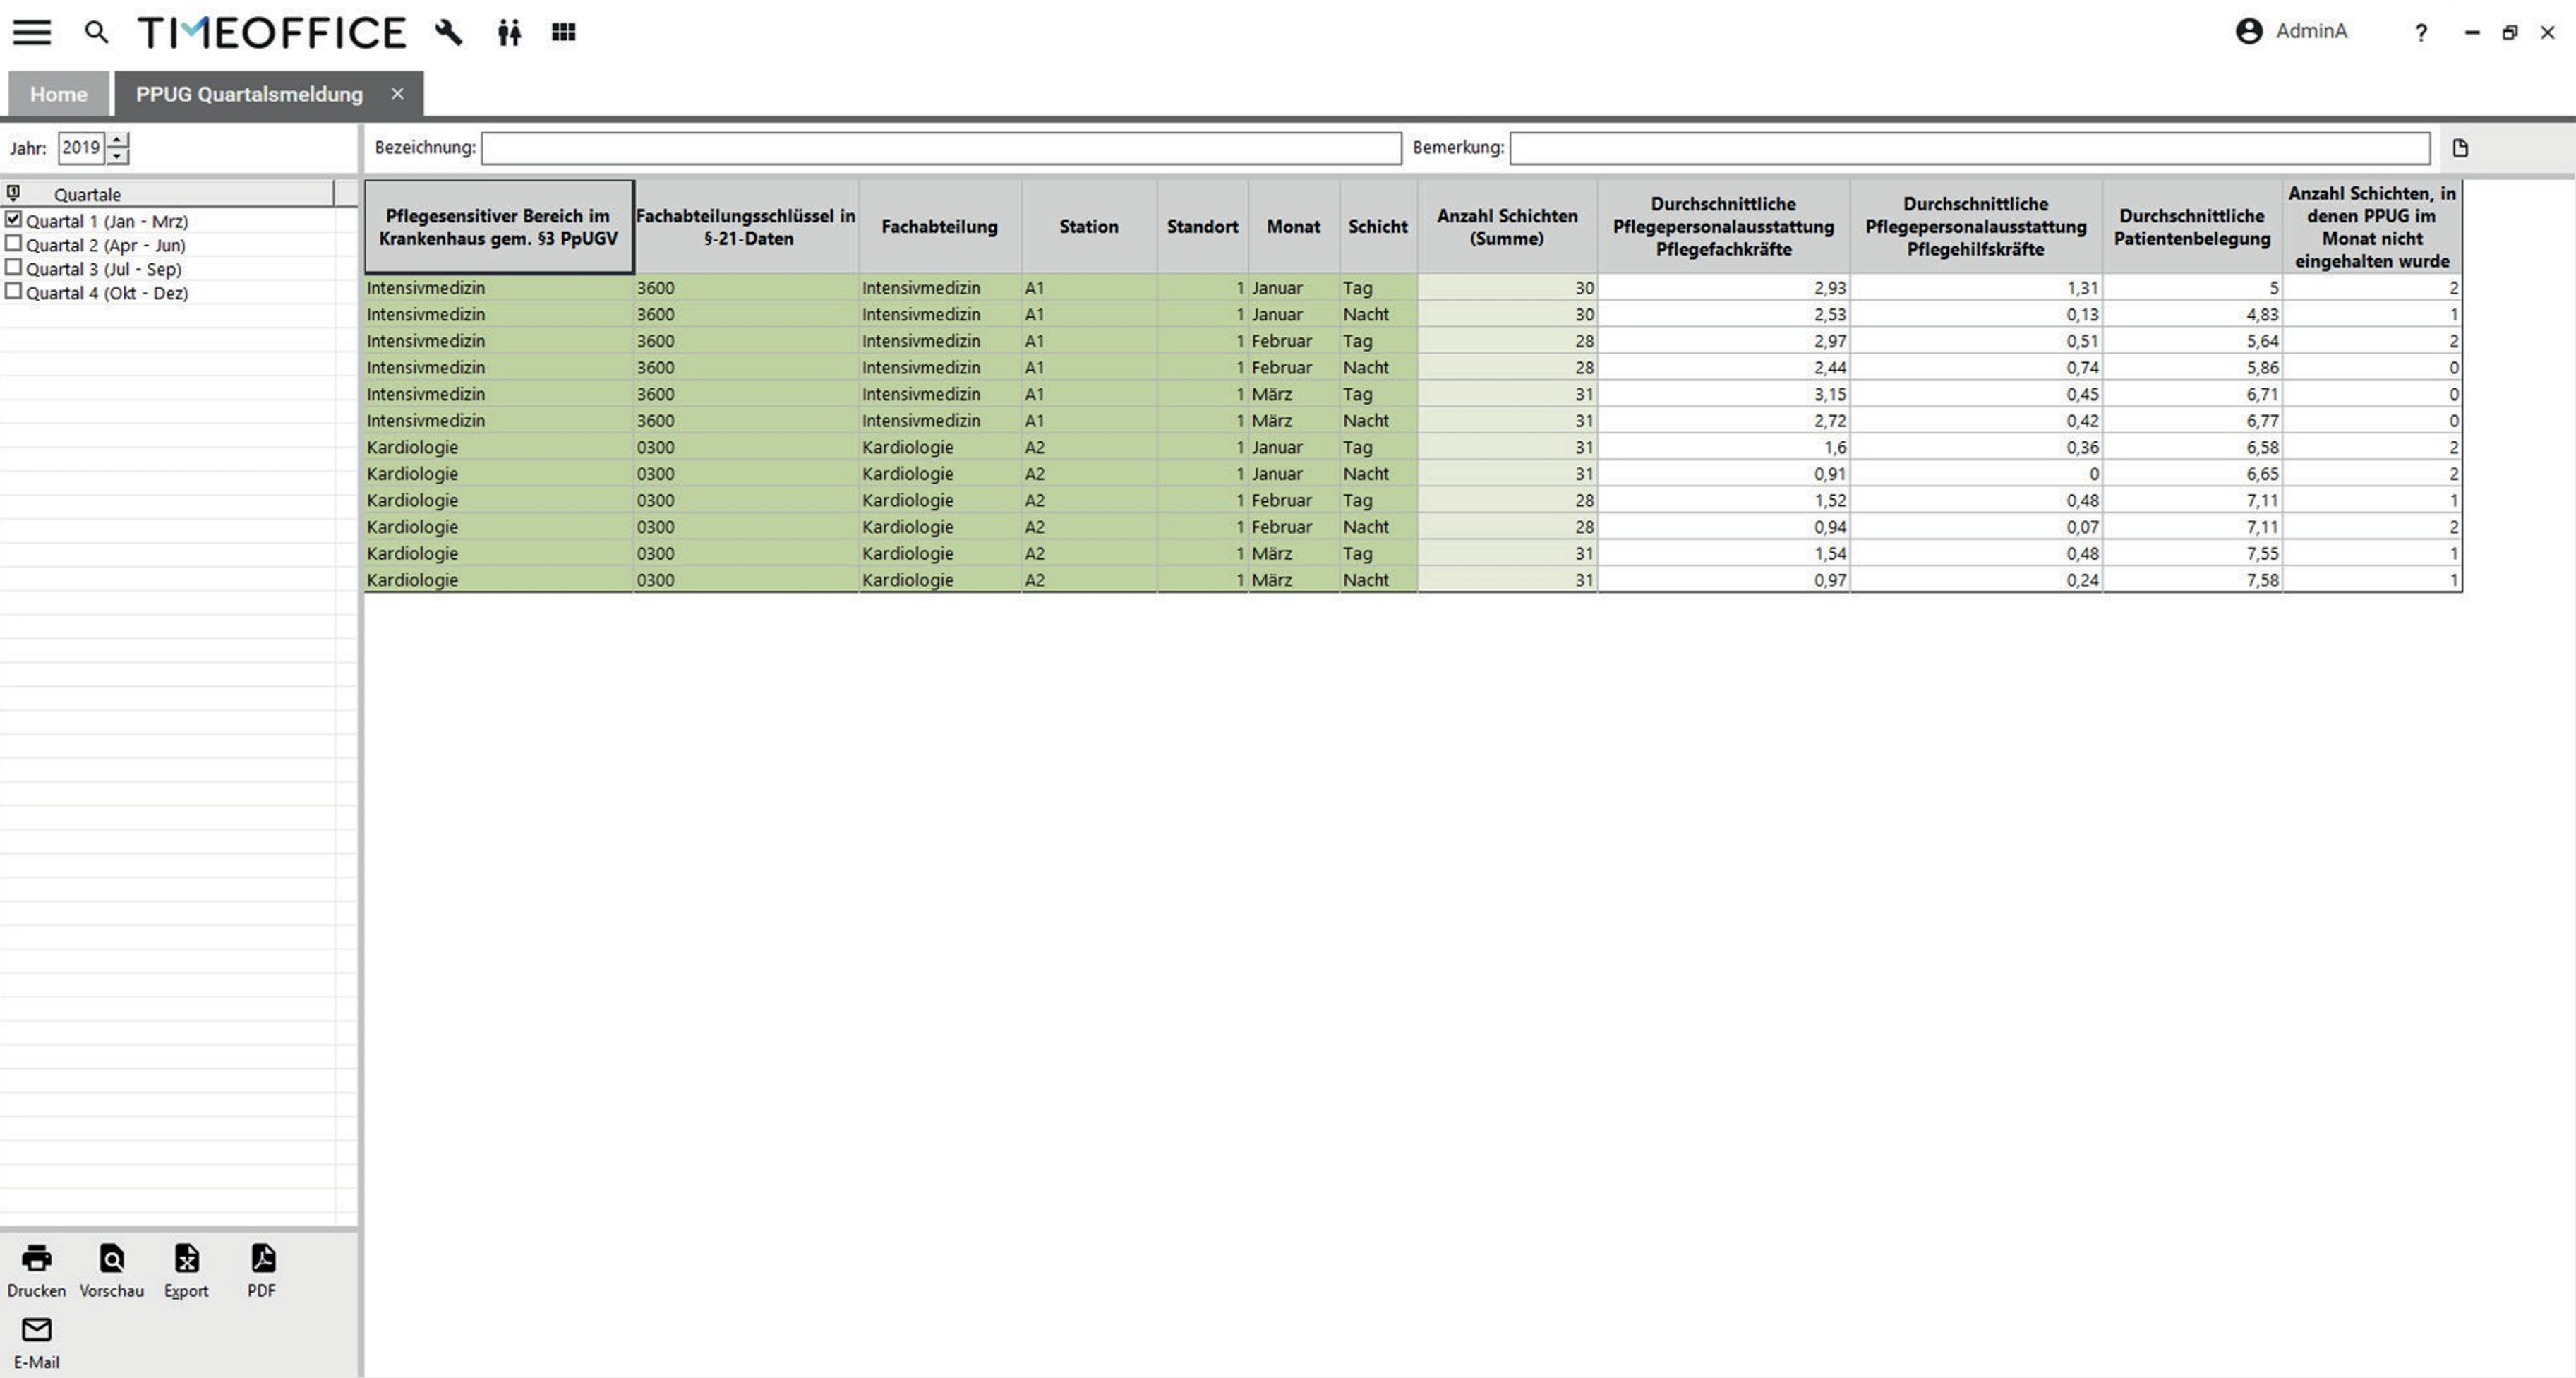Click the pin icon beside Quartale
This screenshot has height=1378, width=2576.
[x=13, y=193]
